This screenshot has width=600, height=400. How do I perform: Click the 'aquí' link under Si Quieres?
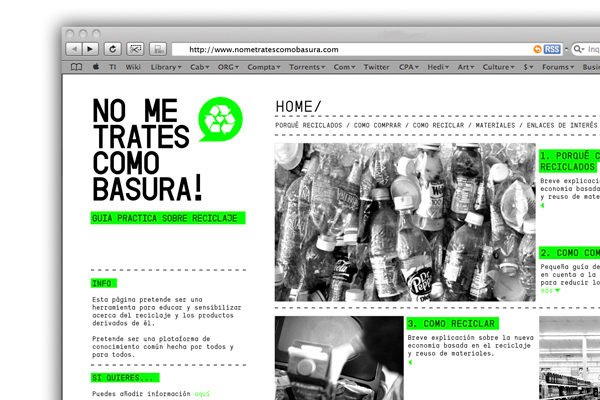202,394
